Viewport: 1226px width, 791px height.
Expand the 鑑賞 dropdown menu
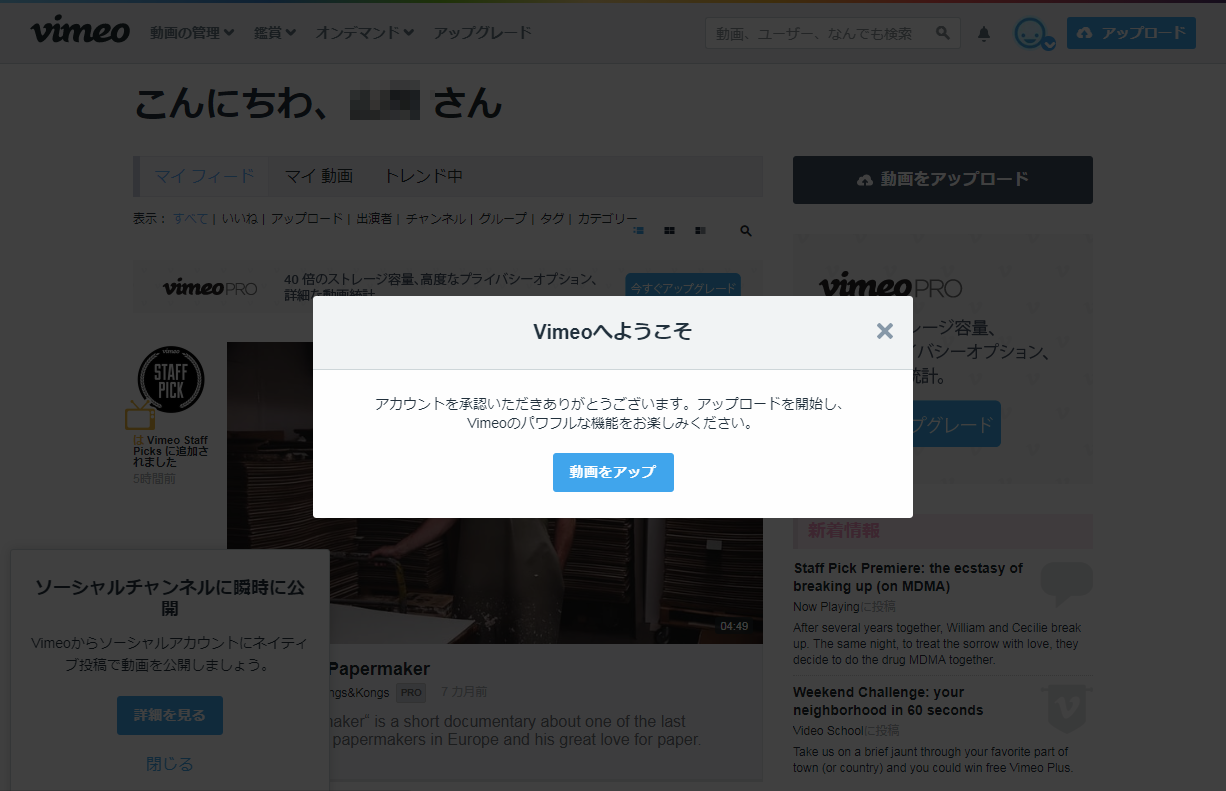(x=274, y=33)
